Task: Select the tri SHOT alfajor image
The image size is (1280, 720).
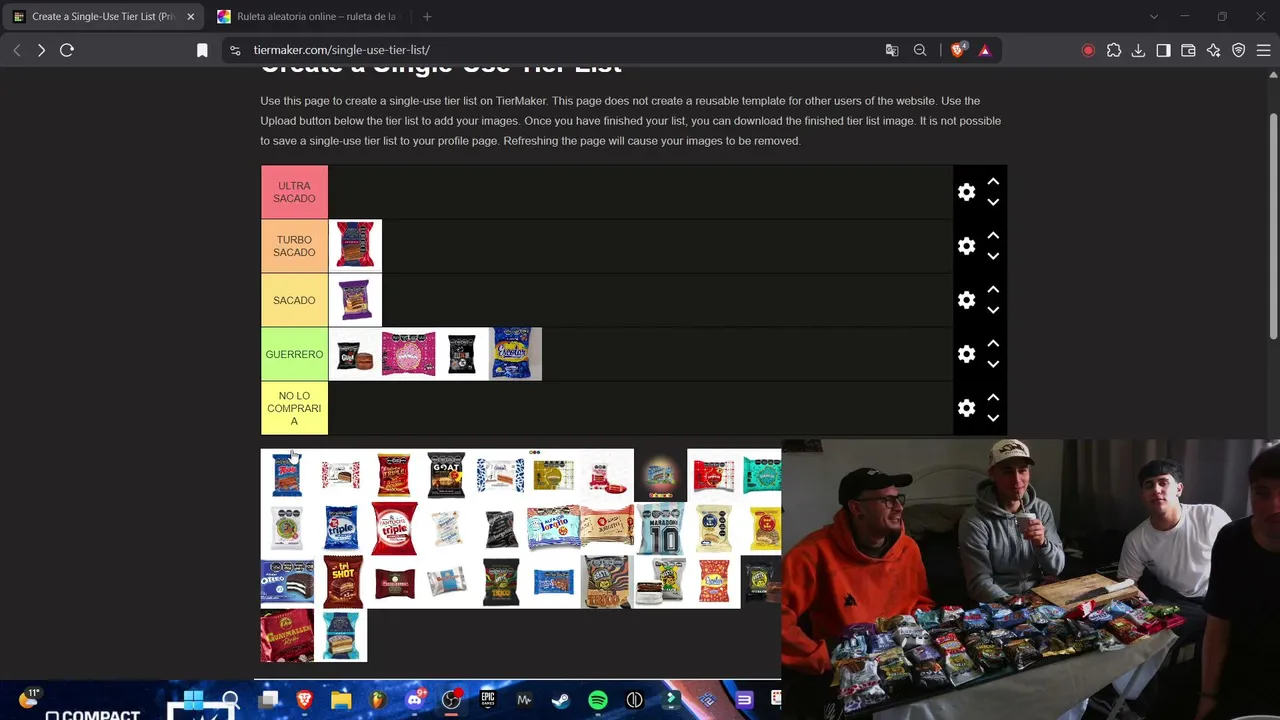Action: 341,583
